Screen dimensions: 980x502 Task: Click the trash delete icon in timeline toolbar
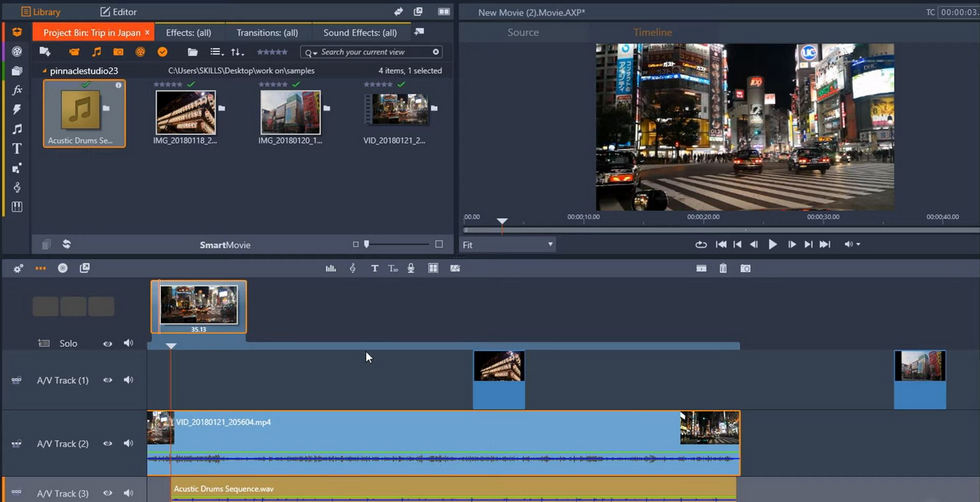click(723, 268)
